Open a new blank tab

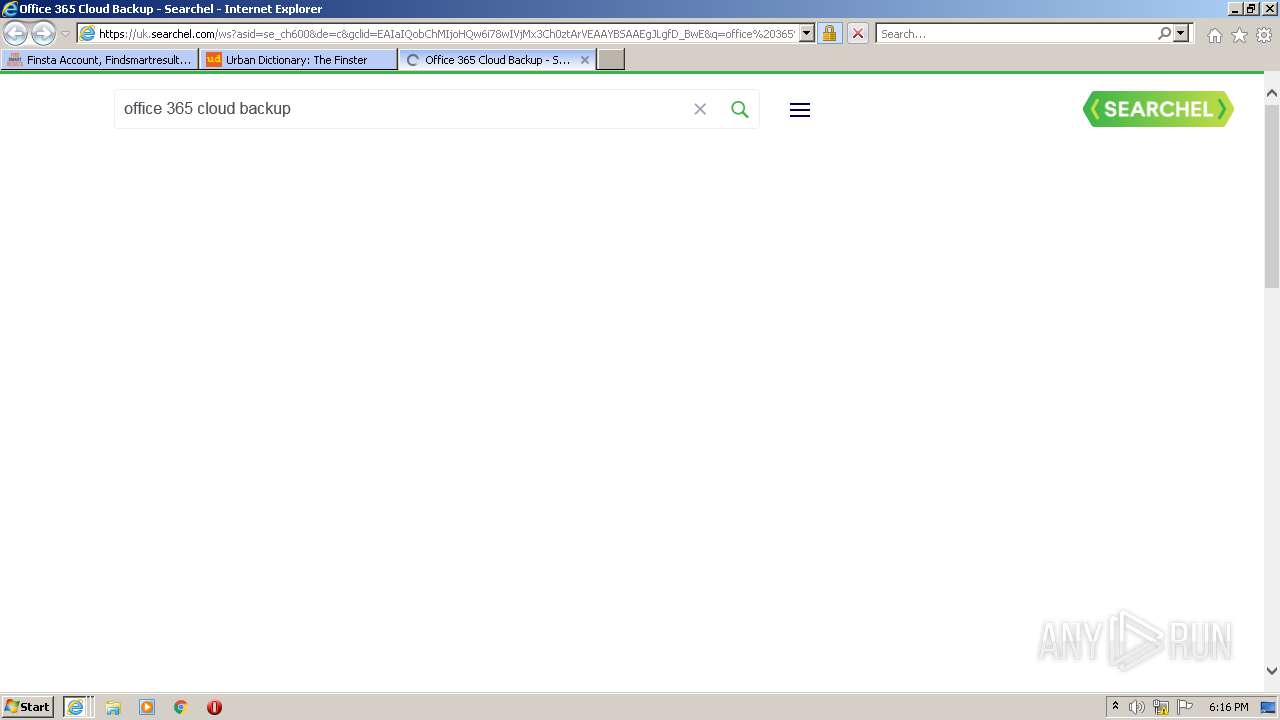click(x=611, y=60)
